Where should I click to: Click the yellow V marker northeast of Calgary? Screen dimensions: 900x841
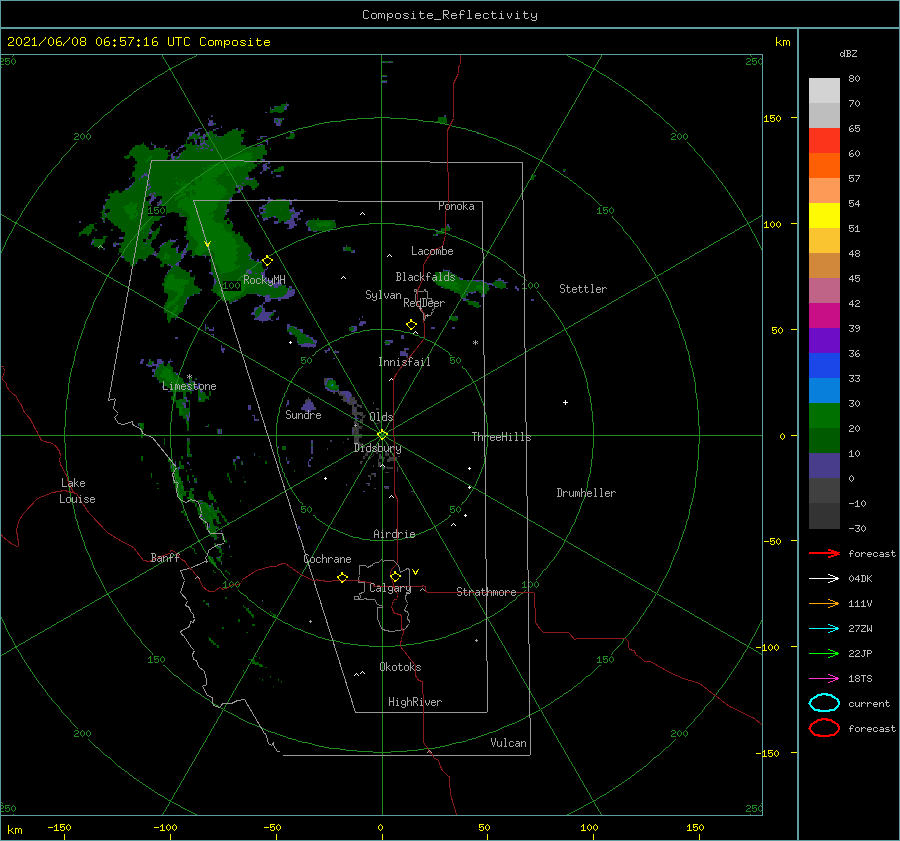tap(415, 572)
